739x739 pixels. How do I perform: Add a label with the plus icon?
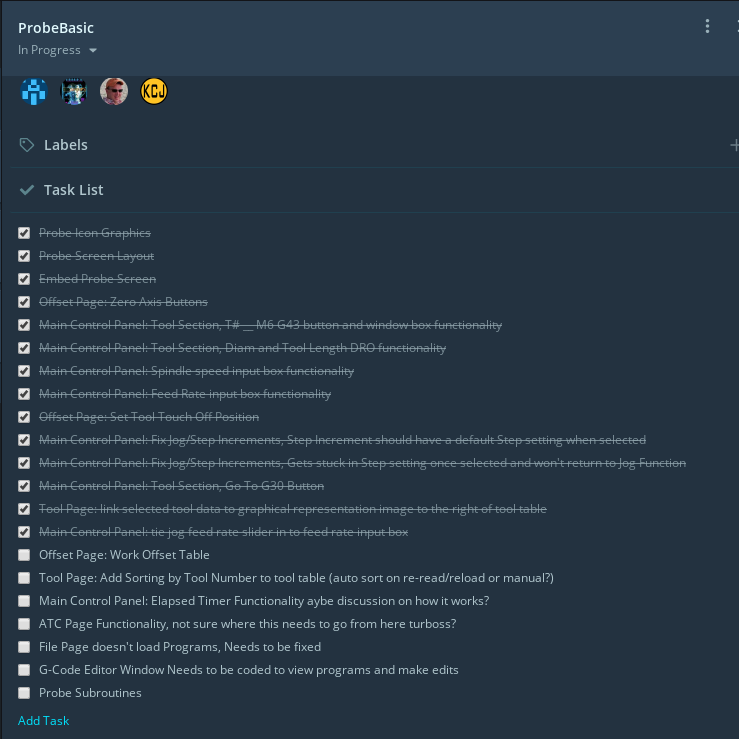pos(734,145)
